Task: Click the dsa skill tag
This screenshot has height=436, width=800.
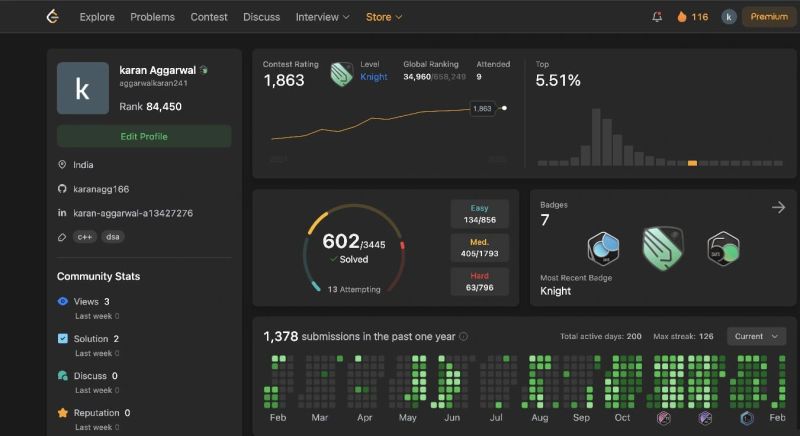Action: click(113, 237)
